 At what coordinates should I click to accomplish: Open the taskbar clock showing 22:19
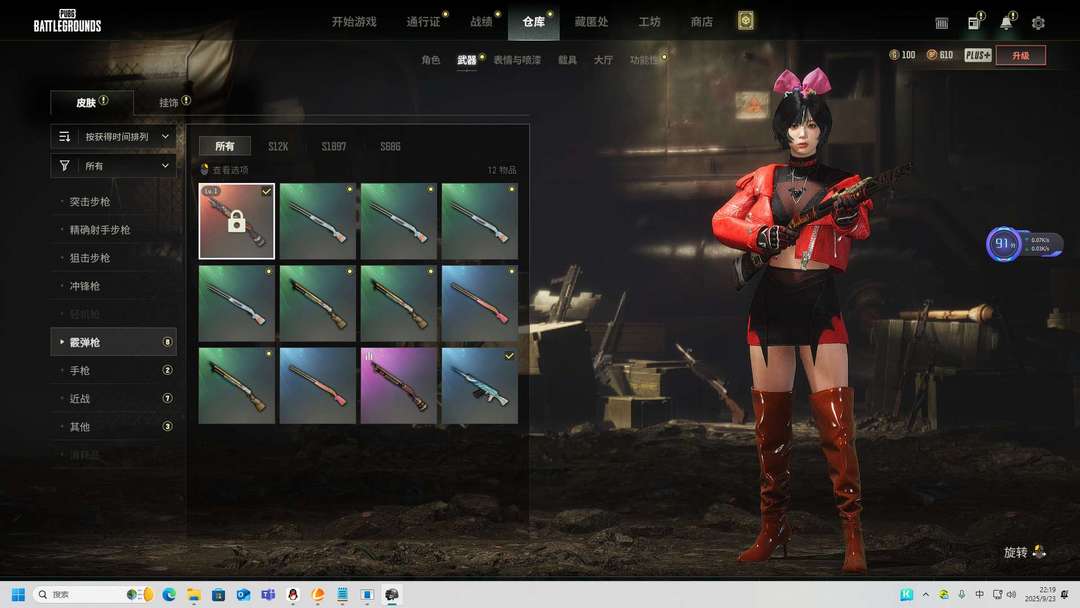(1038, 594)
